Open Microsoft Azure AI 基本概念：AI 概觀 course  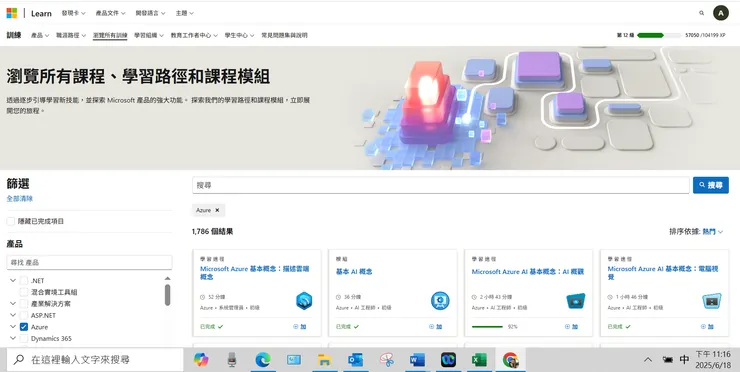(x=528, y=272)
